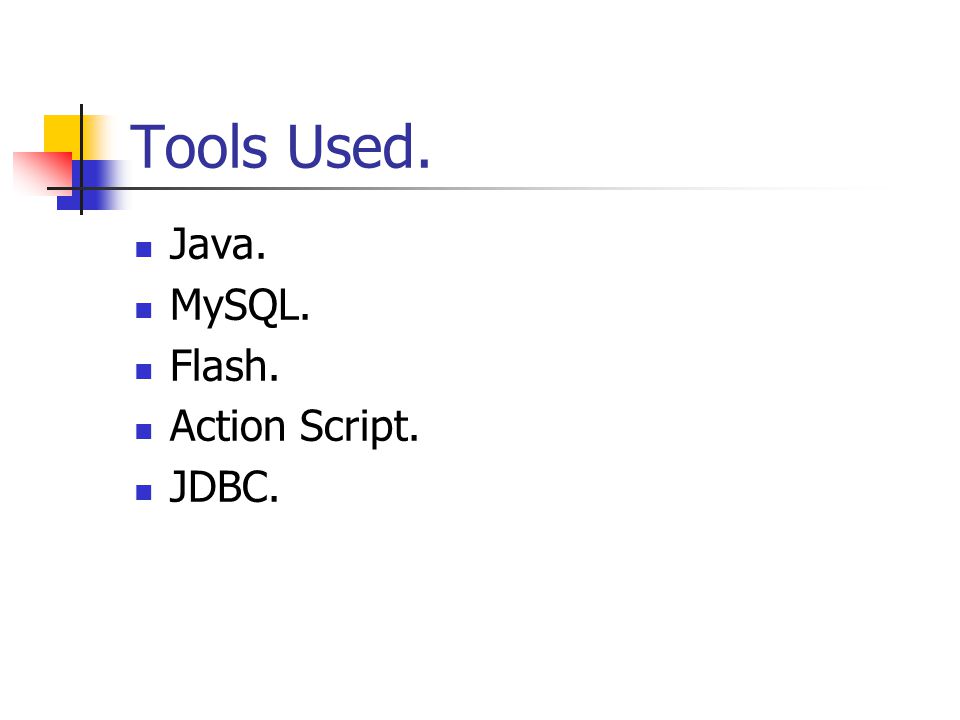Click the "Flash." list entry
Screen dimensions: 960x720
pos(224,366)
